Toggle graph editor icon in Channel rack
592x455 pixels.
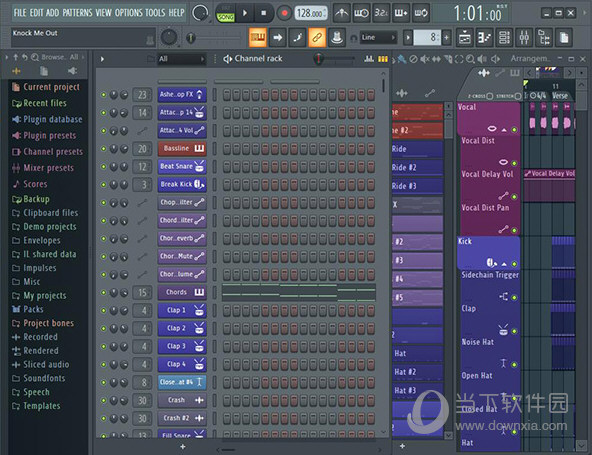[x=369, y=59]
